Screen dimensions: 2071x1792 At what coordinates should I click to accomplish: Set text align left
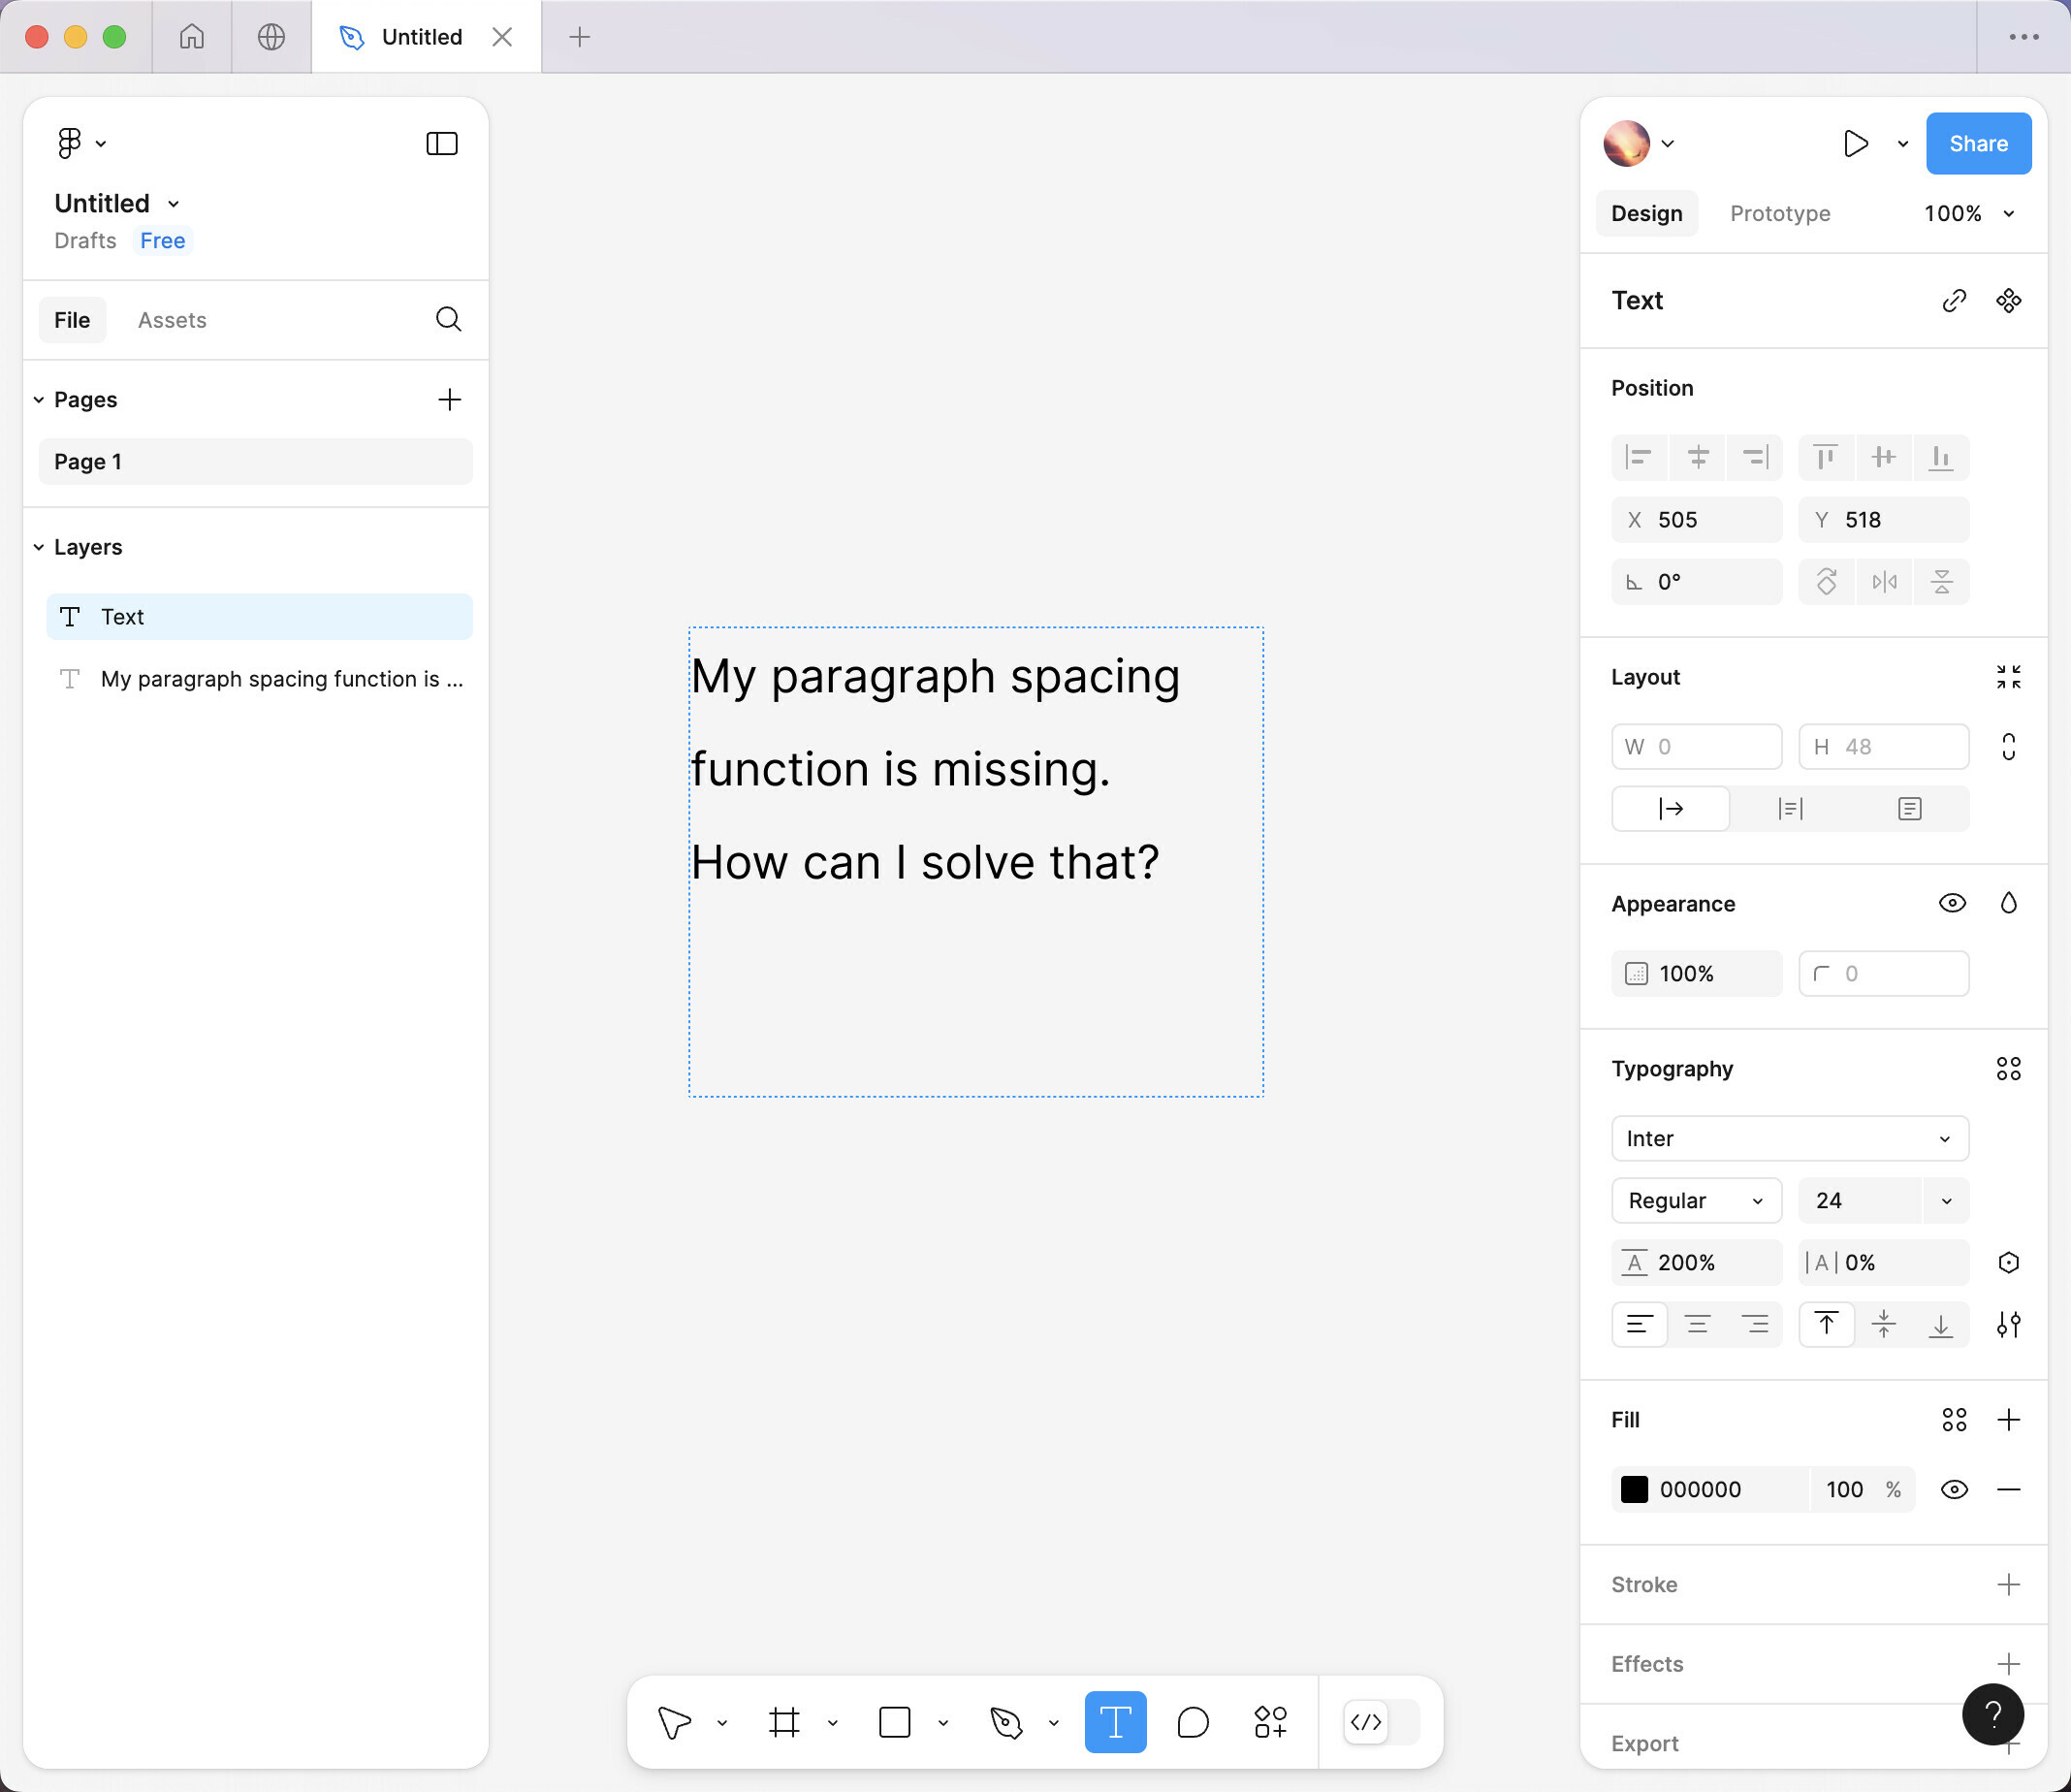1639,1324
